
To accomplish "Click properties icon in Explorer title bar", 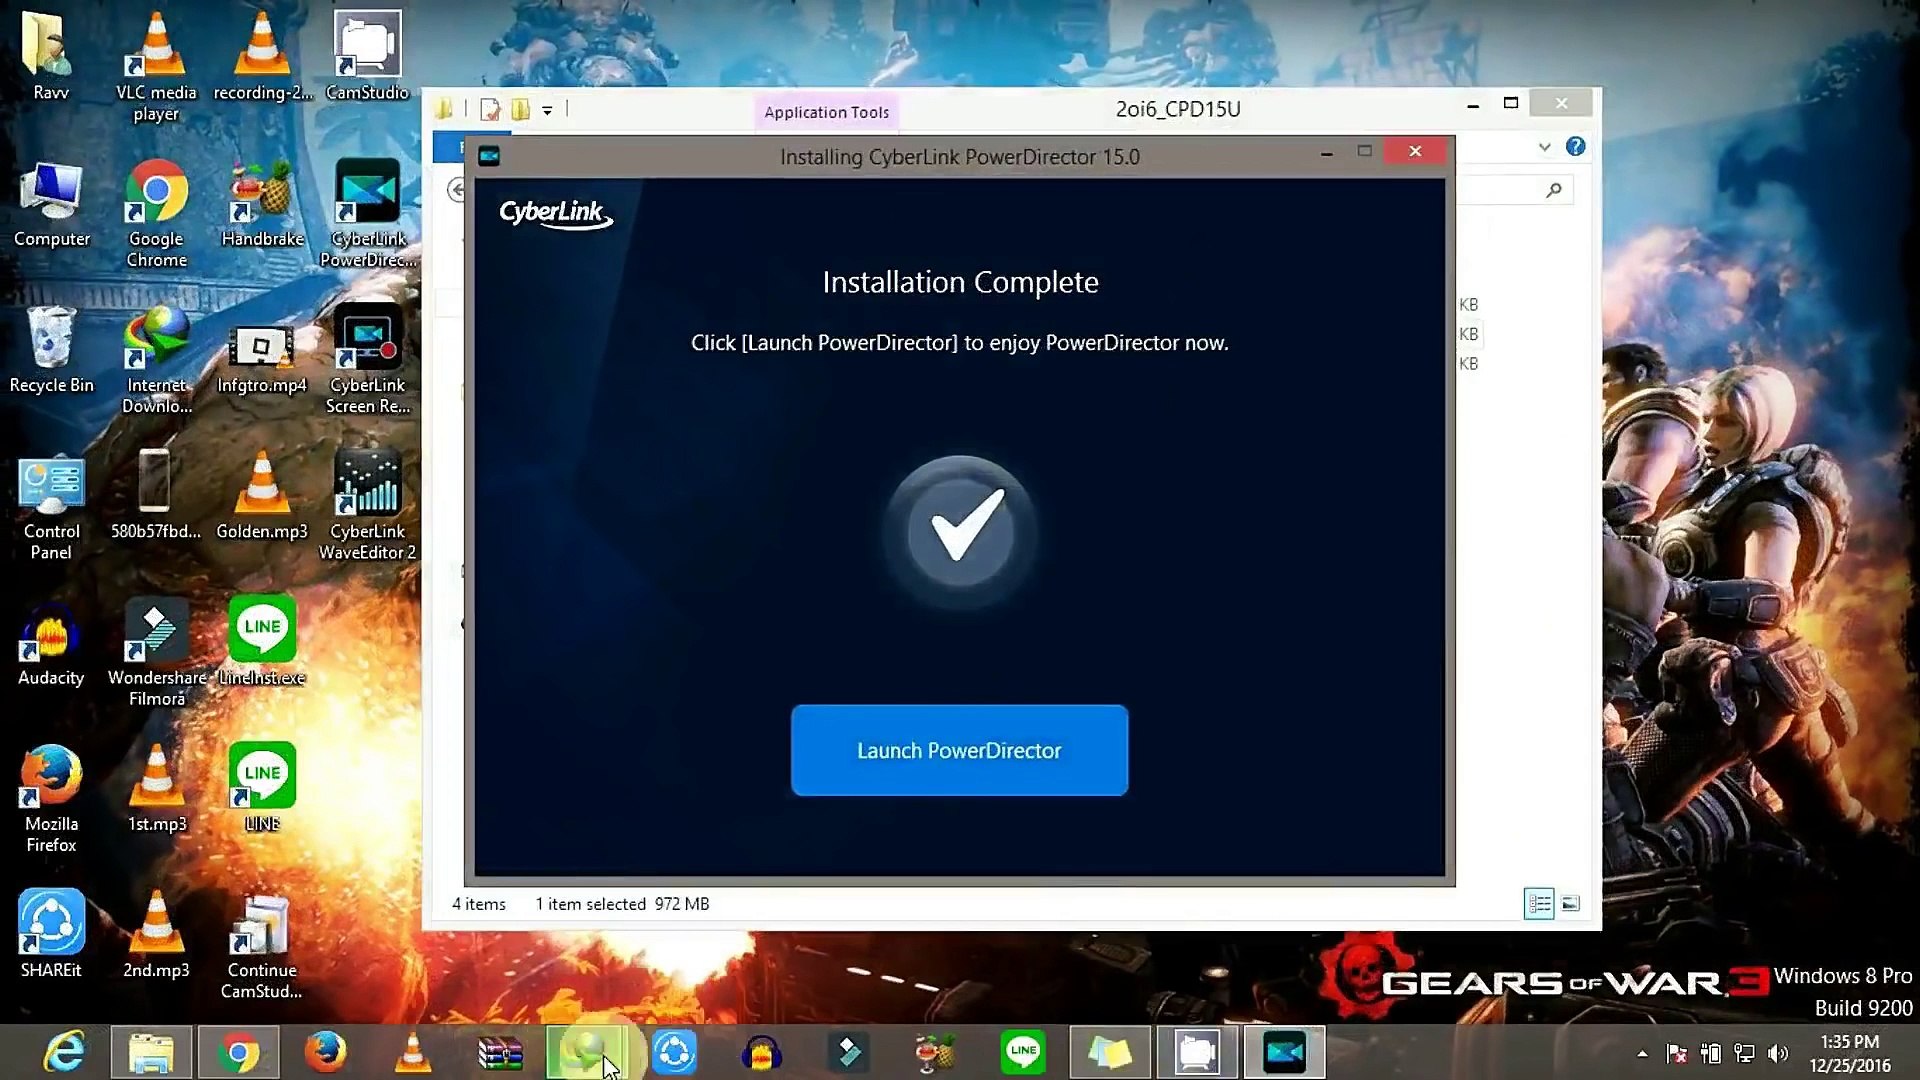I will [490, 109].
